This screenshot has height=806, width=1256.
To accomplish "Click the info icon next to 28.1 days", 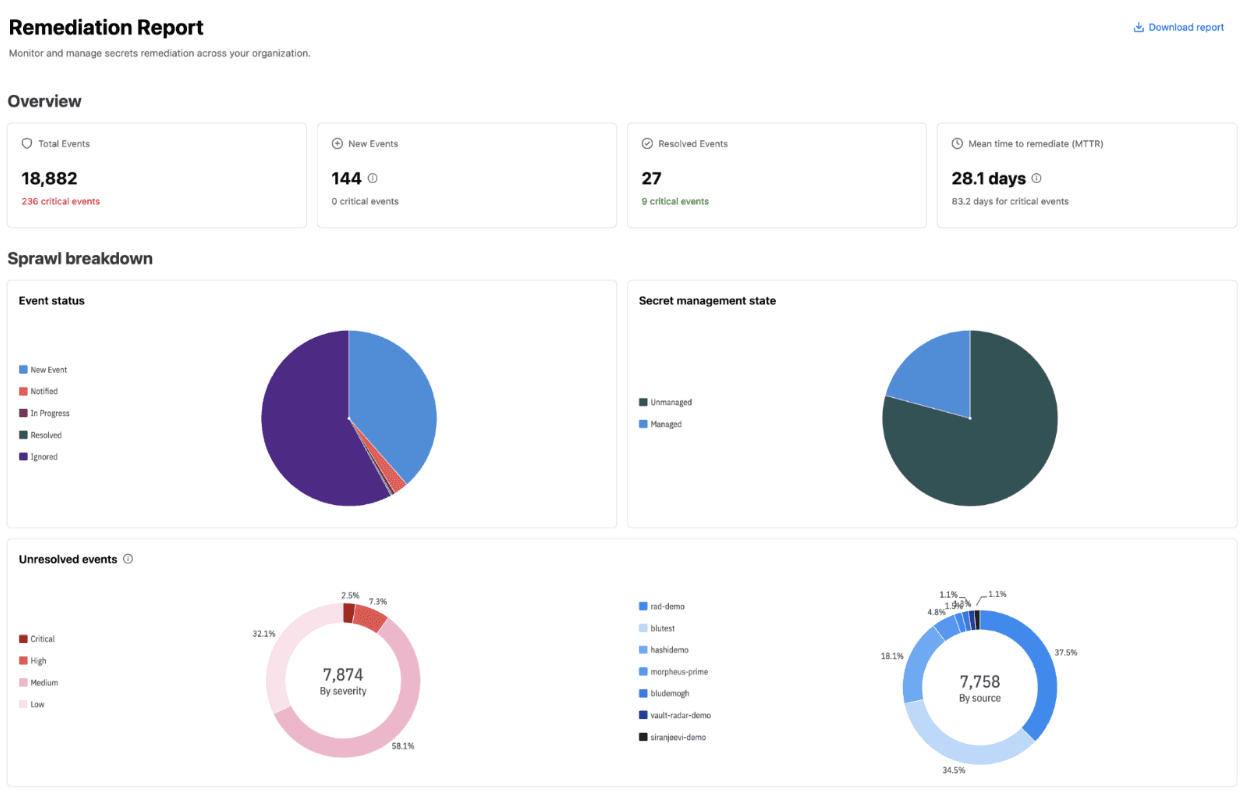I will tap(1036, 178).
